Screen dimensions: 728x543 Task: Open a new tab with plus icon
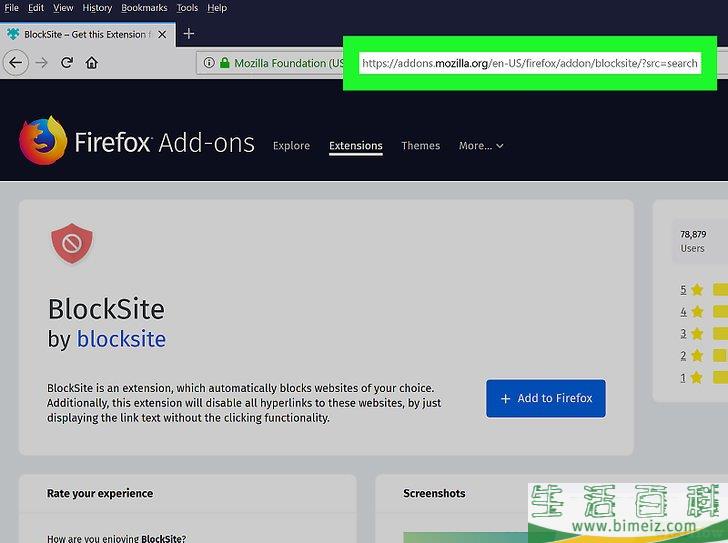click(188, 34)
